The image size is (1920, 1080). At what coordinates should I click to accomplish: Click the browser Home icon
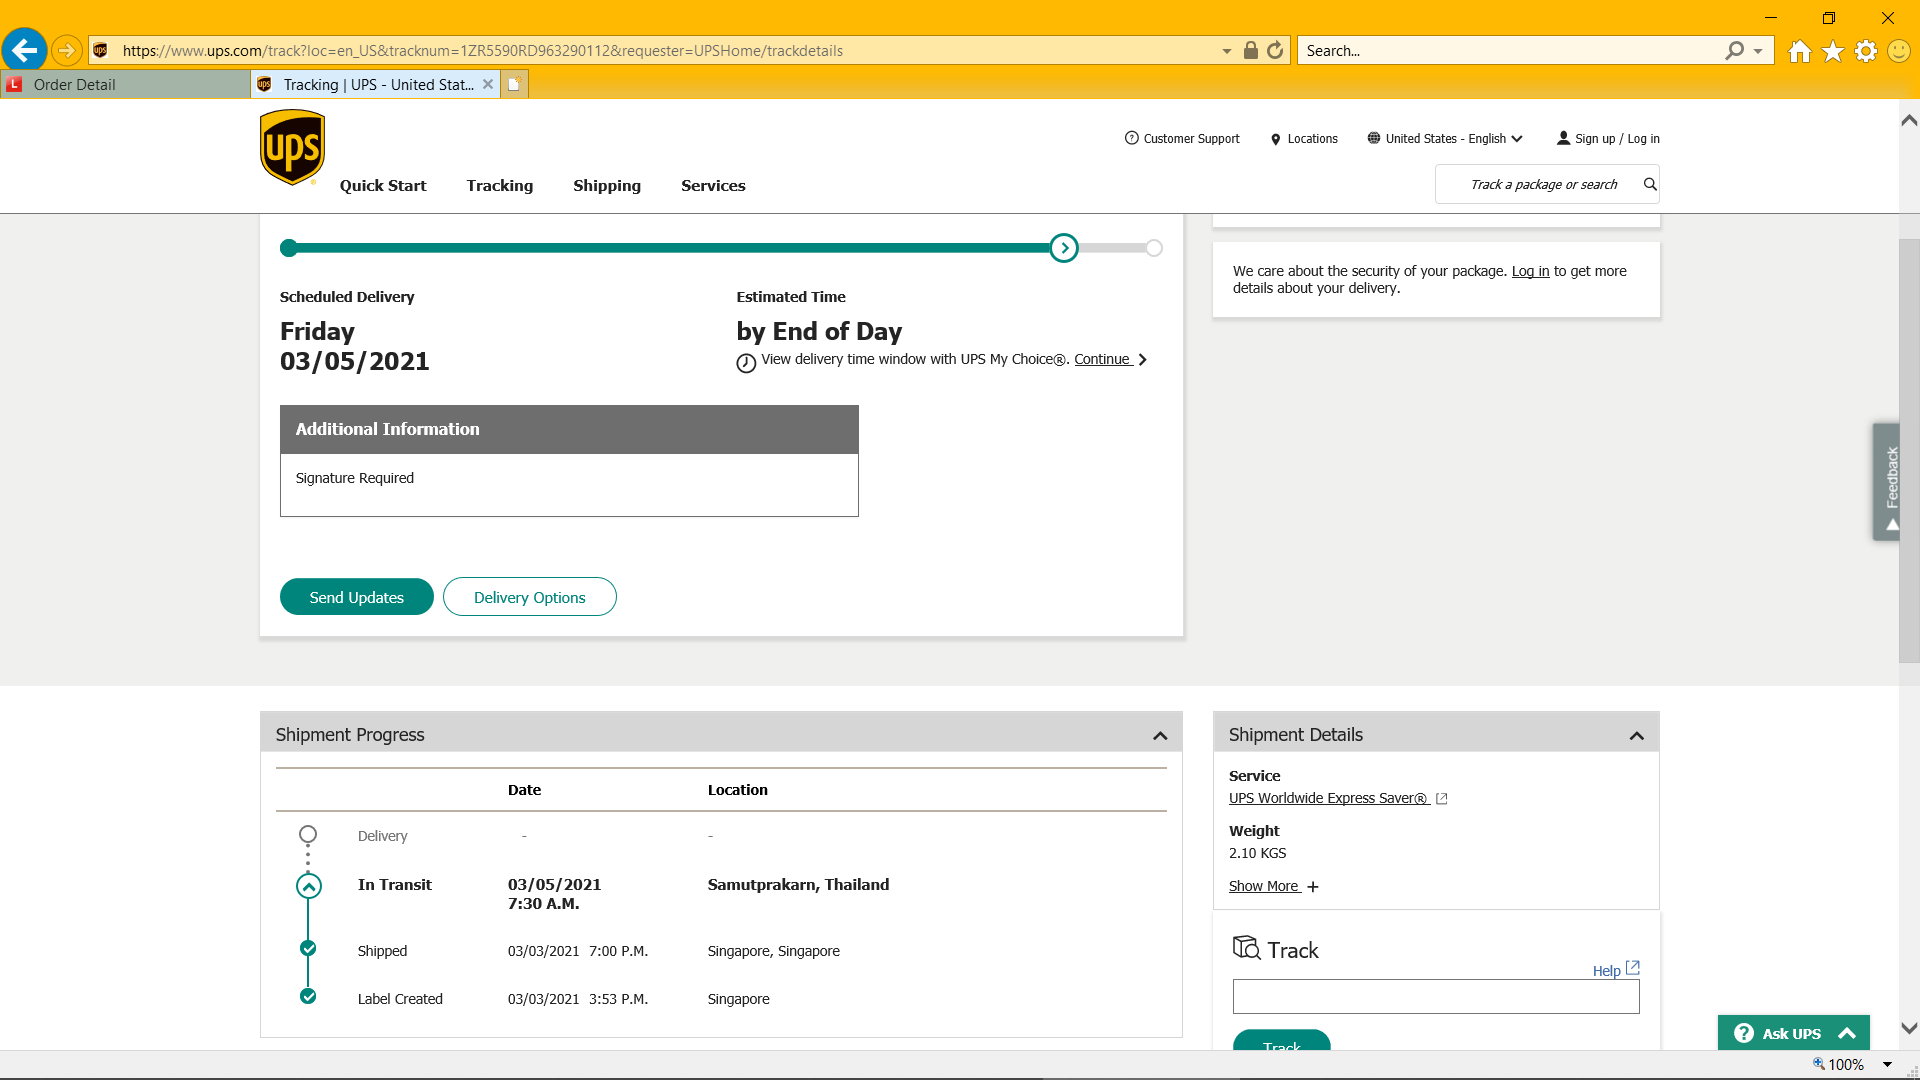[1800, 51]
